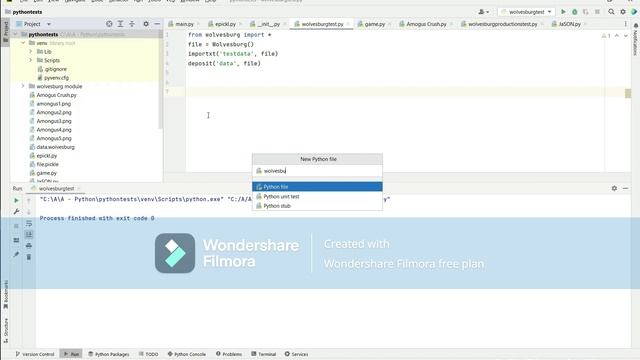Click the green Debug bug icon
Viewport: 640px width, 360px height.
coord(575,12)
